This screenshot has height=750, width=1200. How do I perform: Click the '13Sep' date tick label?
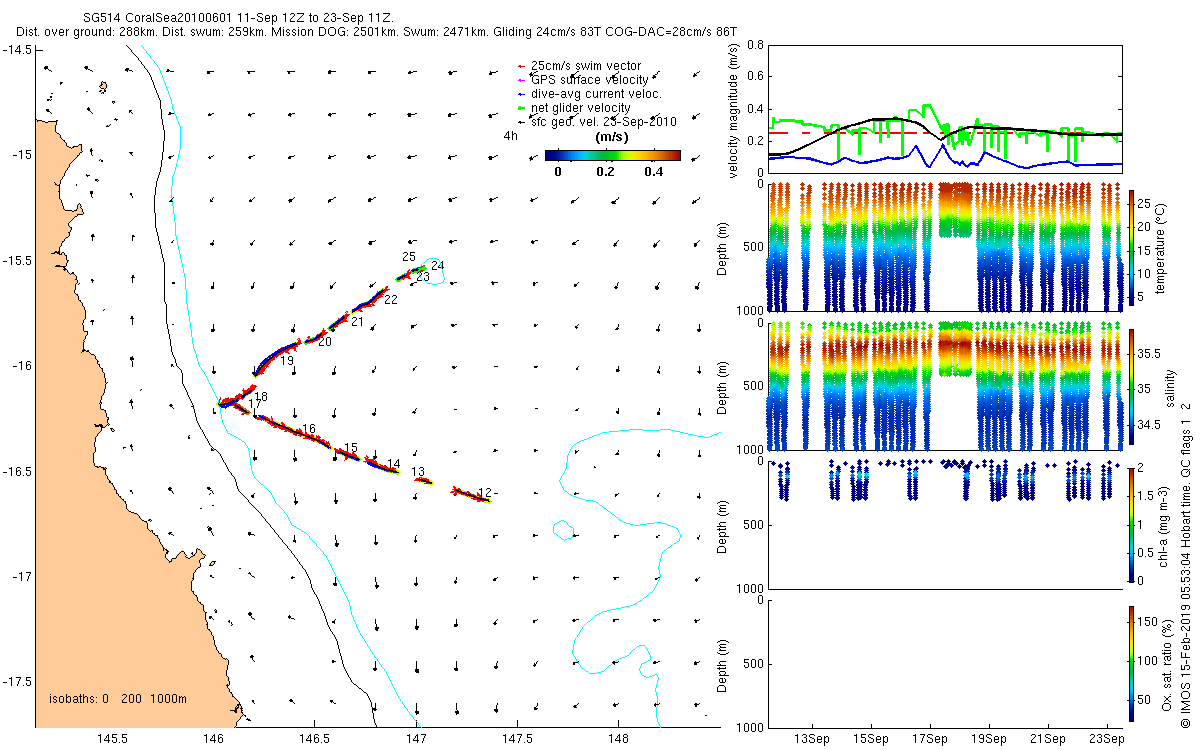point(811,738)
